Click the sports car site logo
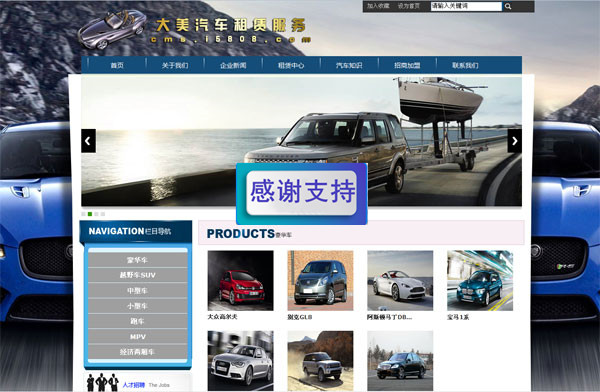The height and width of the screenshot is (392, 600). 112,29
